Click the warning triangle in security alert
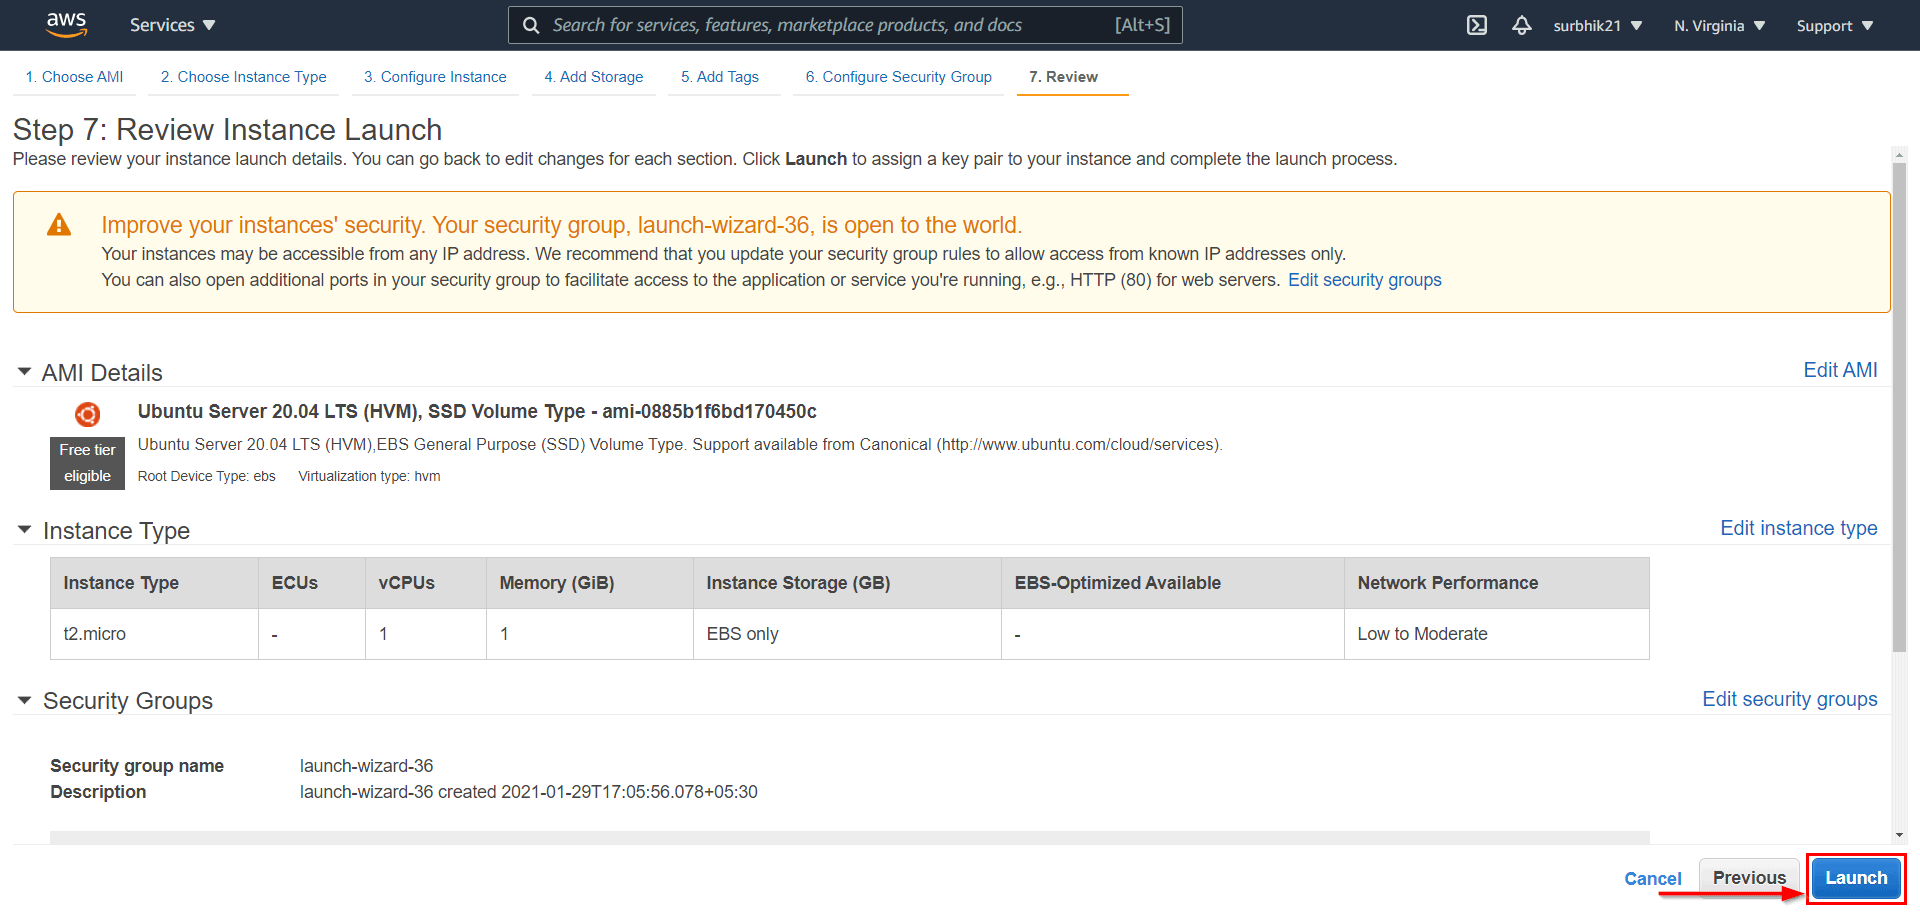This screenshot has width=1920, height=922. pyautogui.click(x=59, y=224)
